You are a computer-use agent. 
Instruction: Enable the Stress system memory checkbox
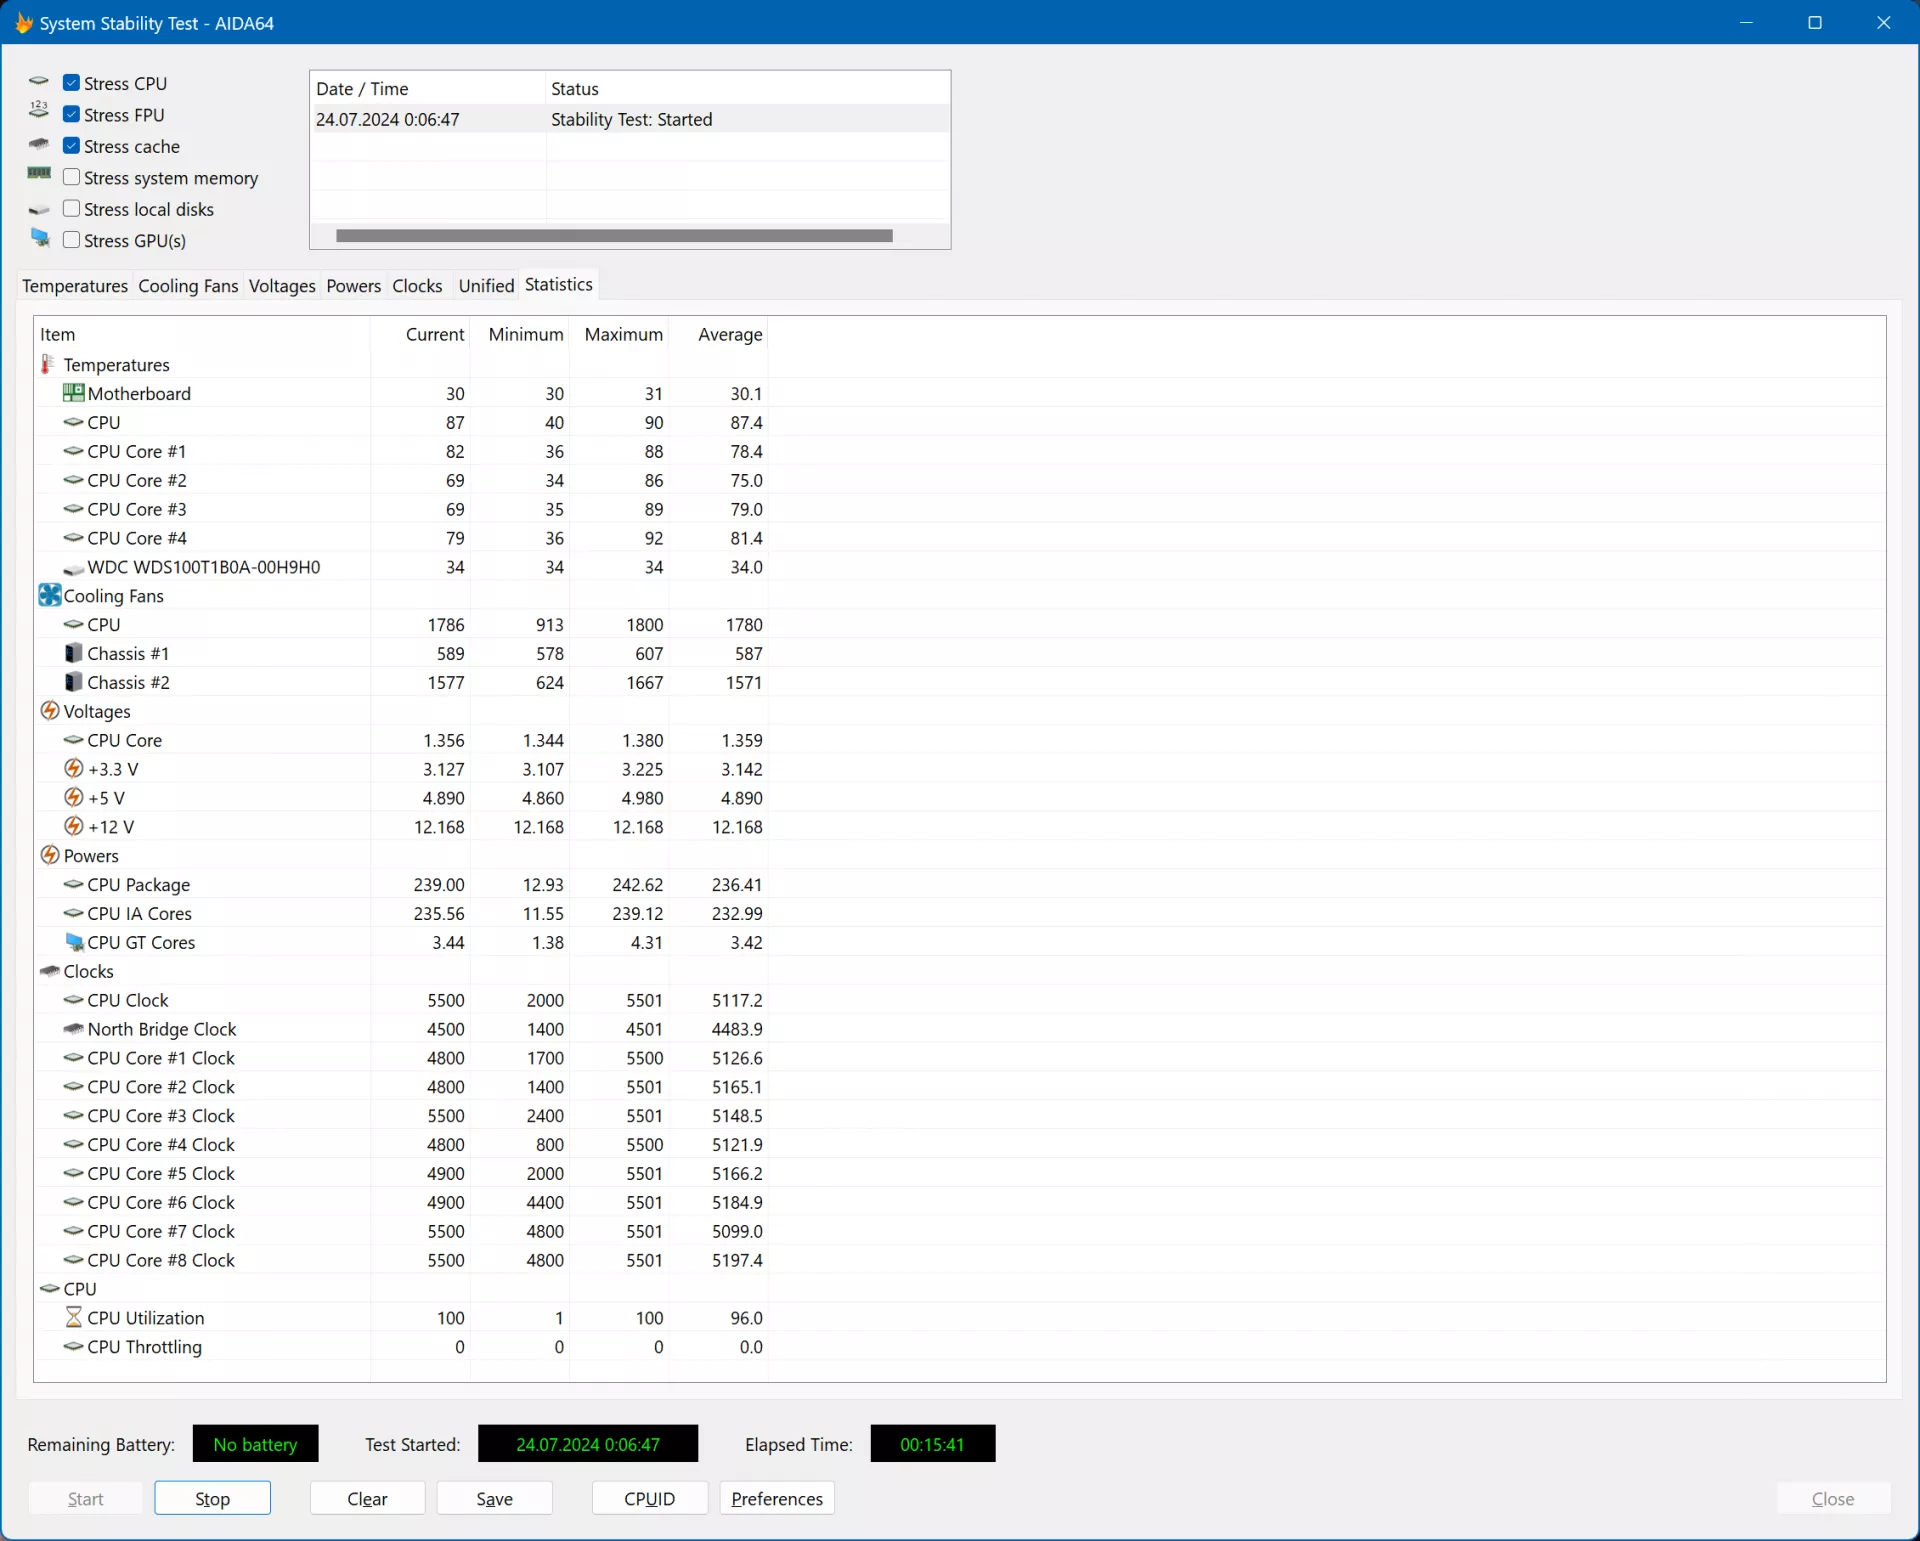click(x=71, y=177)
